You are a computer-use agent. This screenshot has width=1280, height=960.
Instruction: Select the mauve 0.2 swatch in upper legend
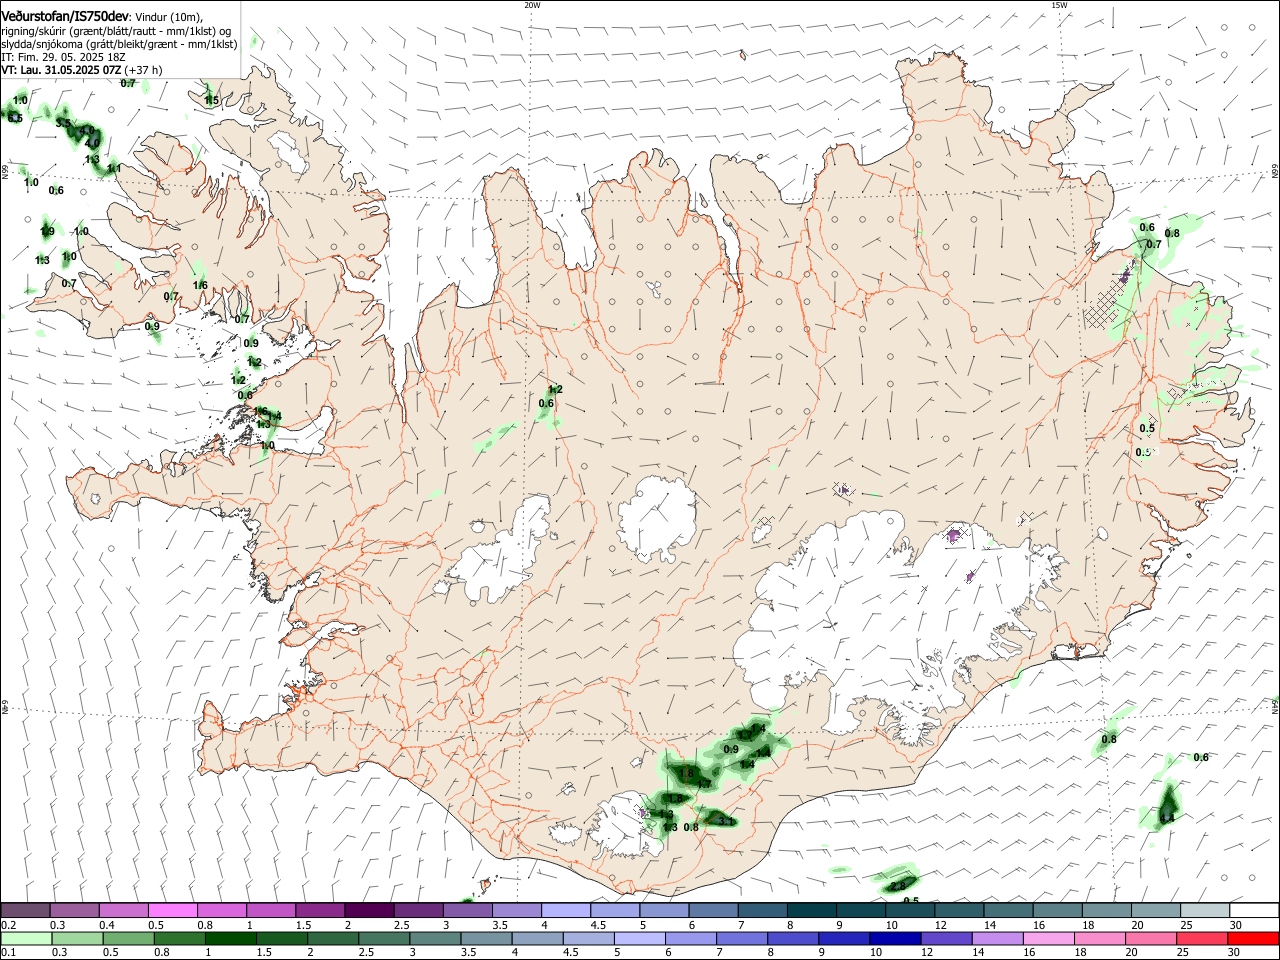point(25,910)
